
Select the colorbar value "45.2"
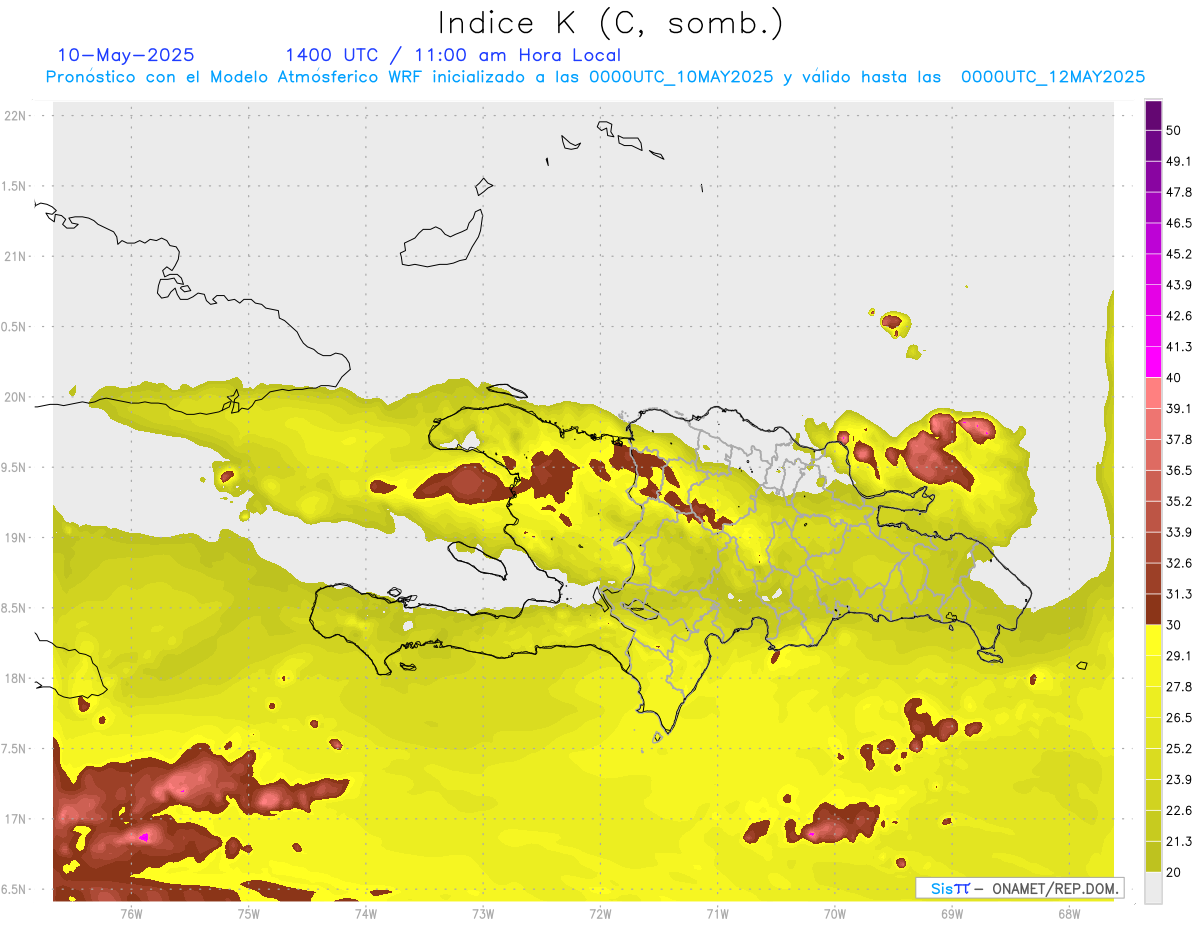click(1179, 254)
